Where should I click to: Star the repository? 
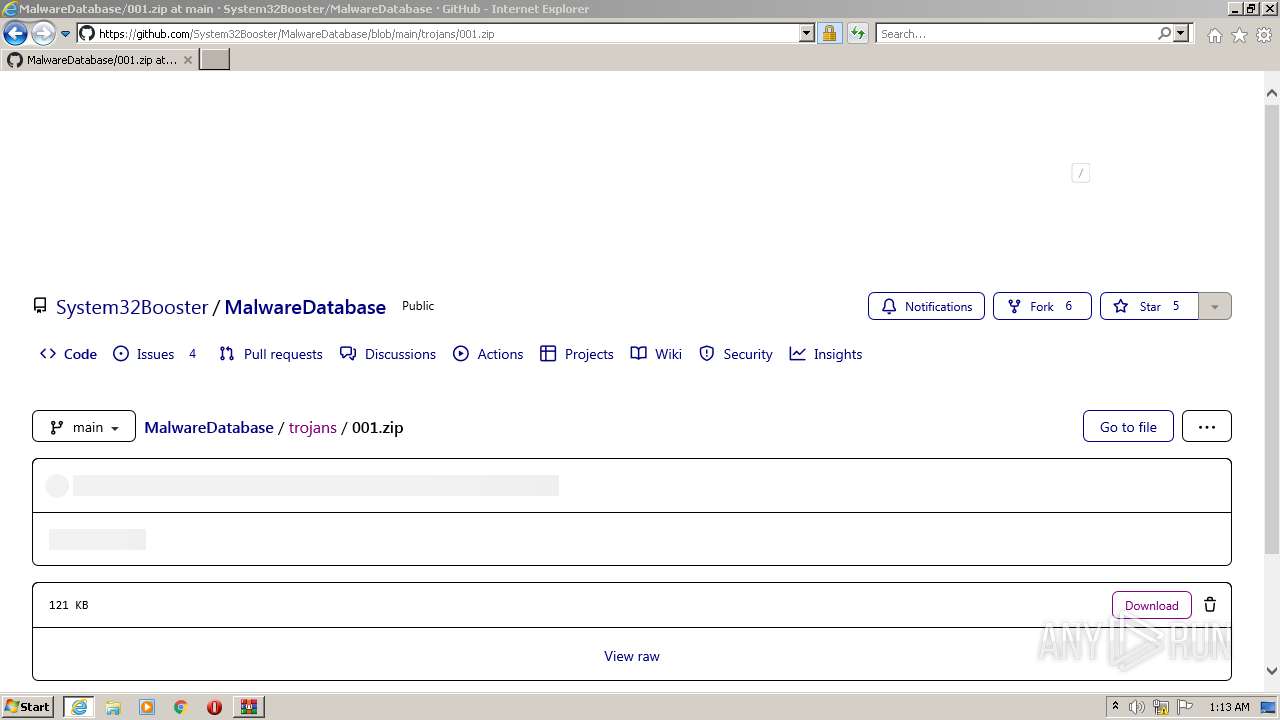(x=1148, y=306)
